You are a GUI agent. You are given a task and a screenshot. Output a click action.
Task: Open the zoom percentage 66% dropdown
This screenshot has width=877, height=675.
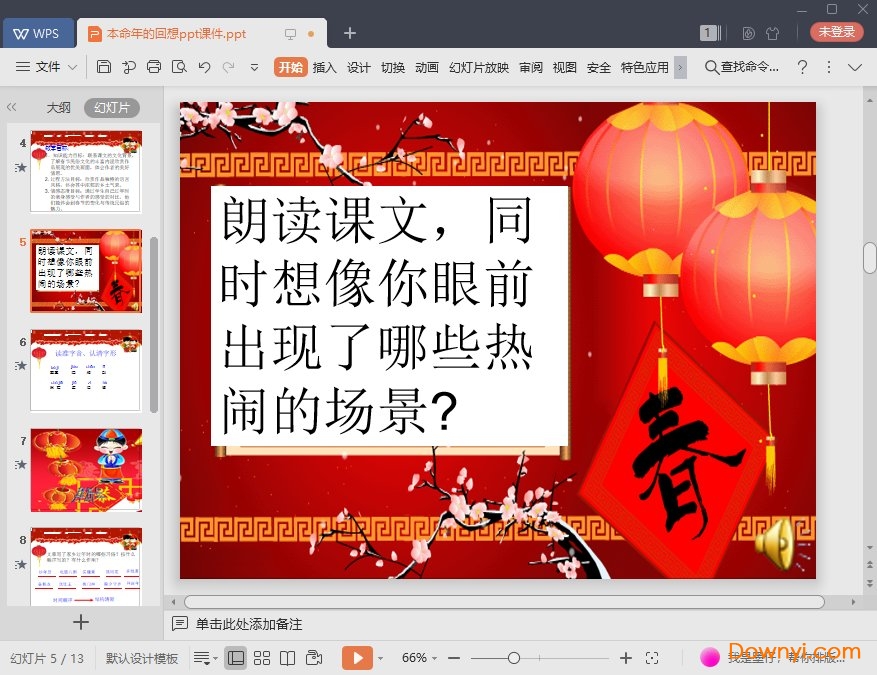coord(421,658)
